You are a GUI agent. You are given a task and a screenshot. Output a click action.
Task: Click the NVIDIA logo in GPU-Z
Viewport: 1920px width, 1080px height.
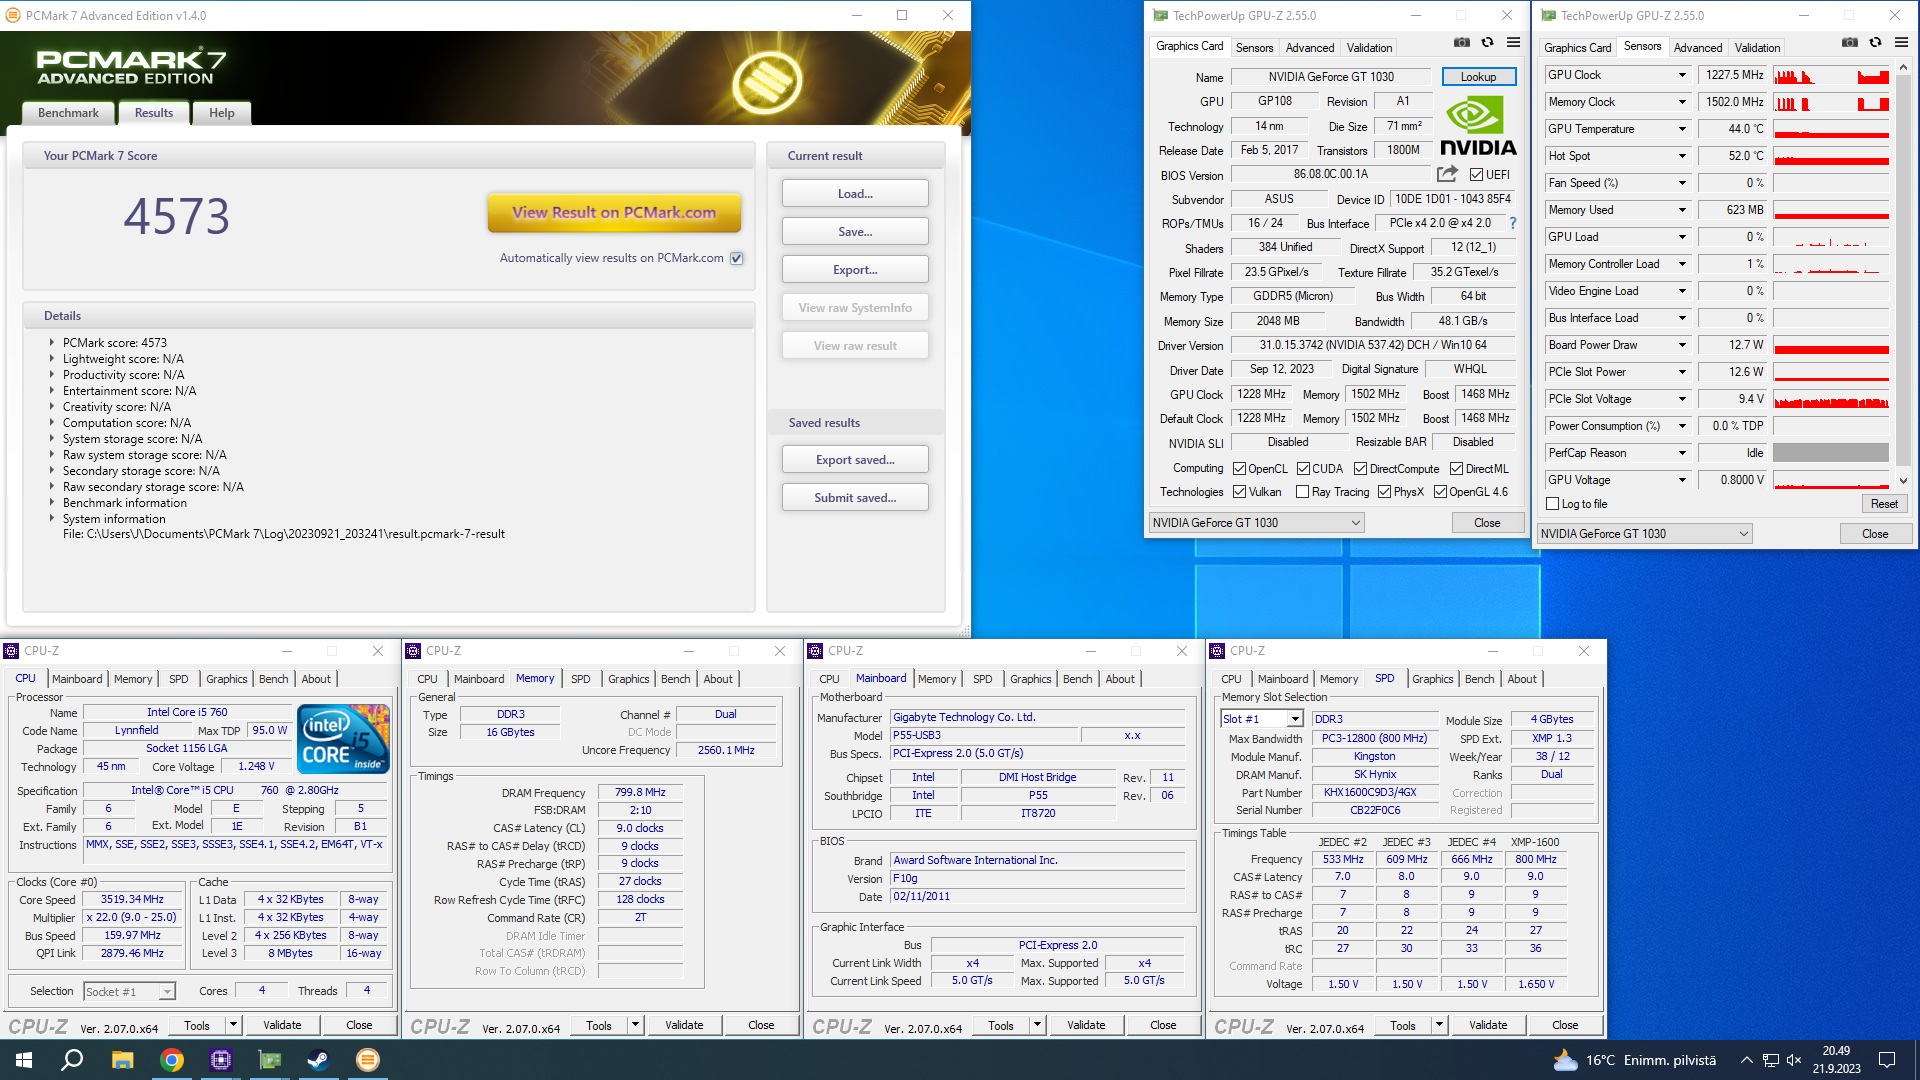pyautogui.click(x=1478, y=126)
